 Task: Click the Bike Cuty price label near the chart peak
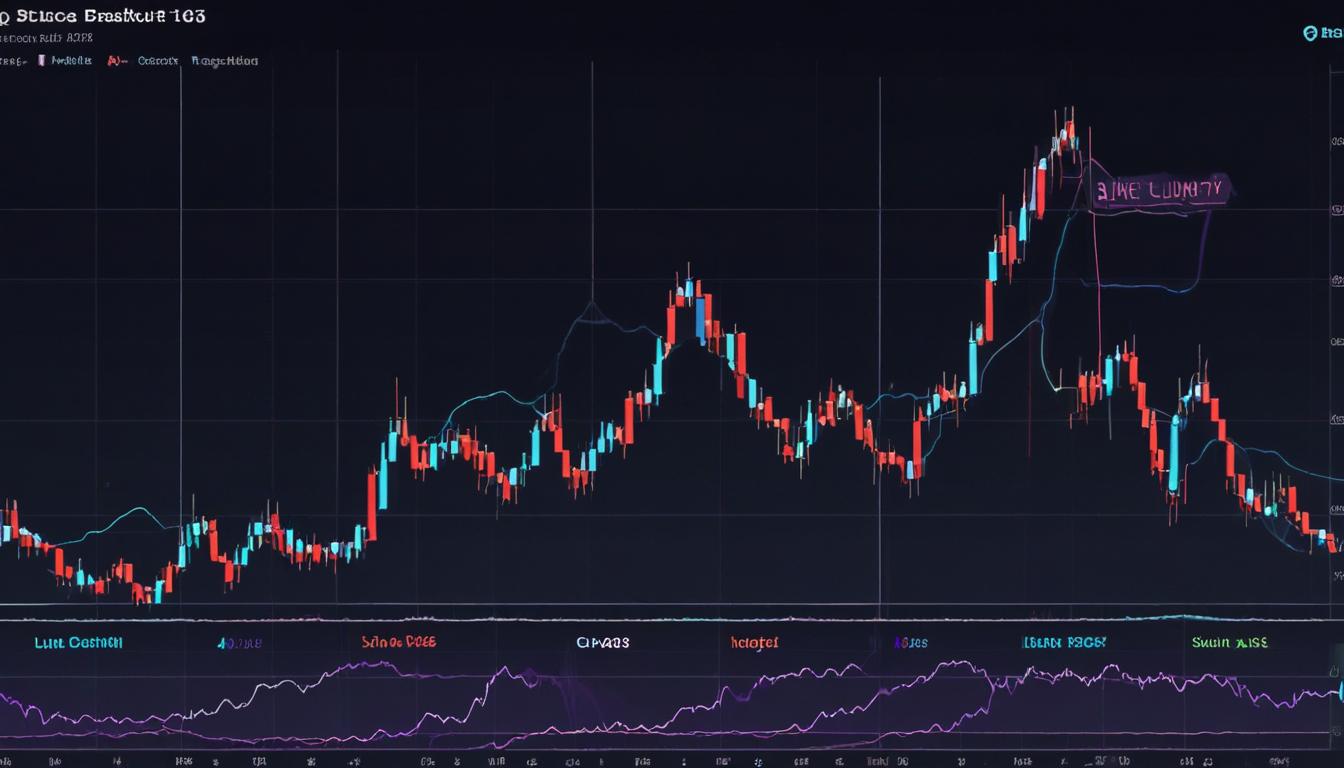[1160, 188]
